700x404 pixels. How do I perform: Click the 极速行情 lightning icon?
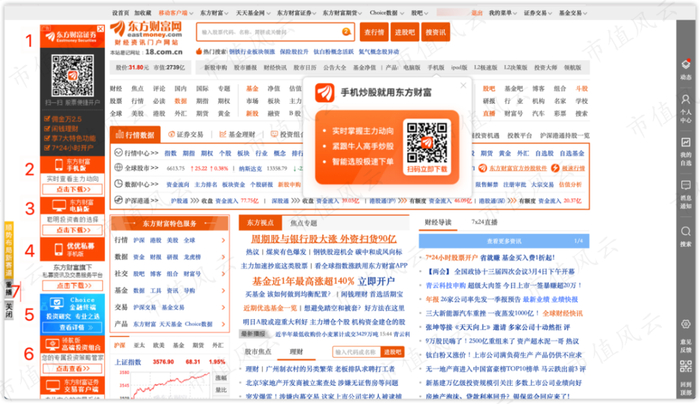pyautogui.click(x=555, y=168)
